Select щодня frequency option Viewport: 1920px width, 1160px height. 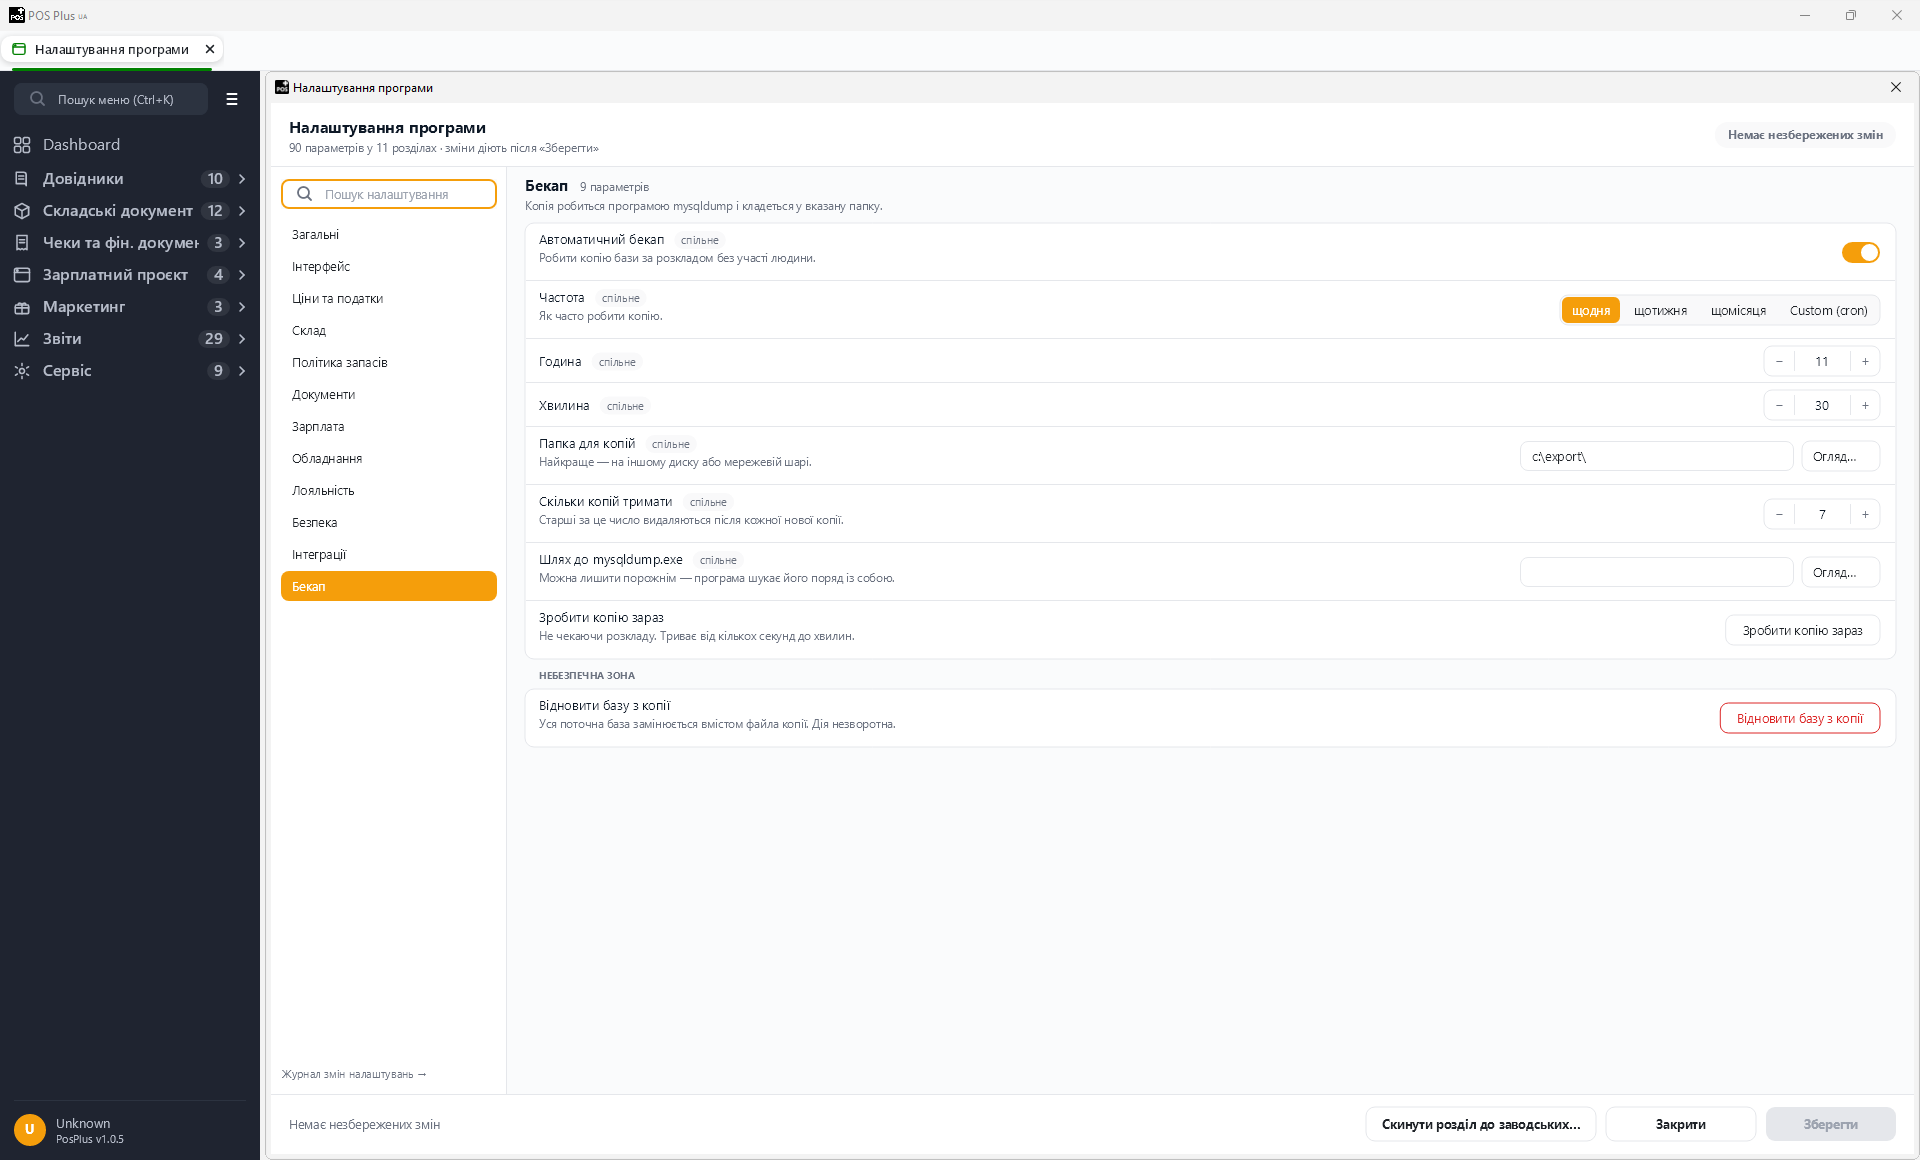coord(1590,311)
